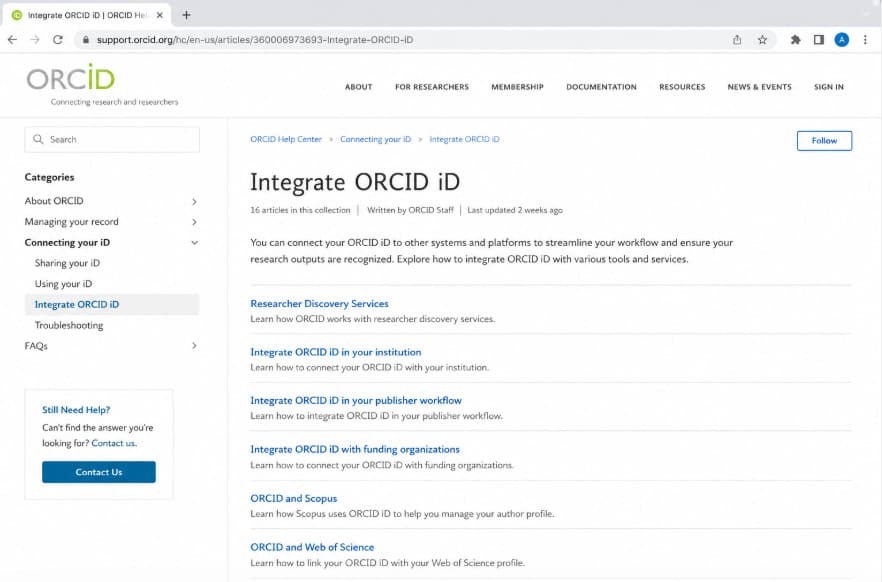
Task: Open the Troubleshooting section
Action: pyautogui.click(x=69, y=325)
